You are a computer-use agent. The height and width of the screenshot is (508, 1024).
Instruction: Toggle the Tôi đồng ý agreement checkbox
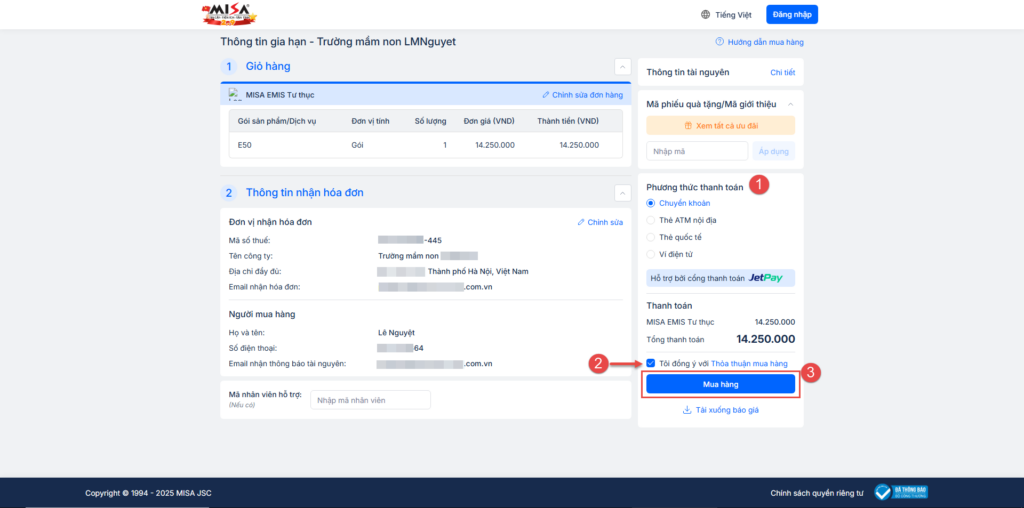coord(650,363)
